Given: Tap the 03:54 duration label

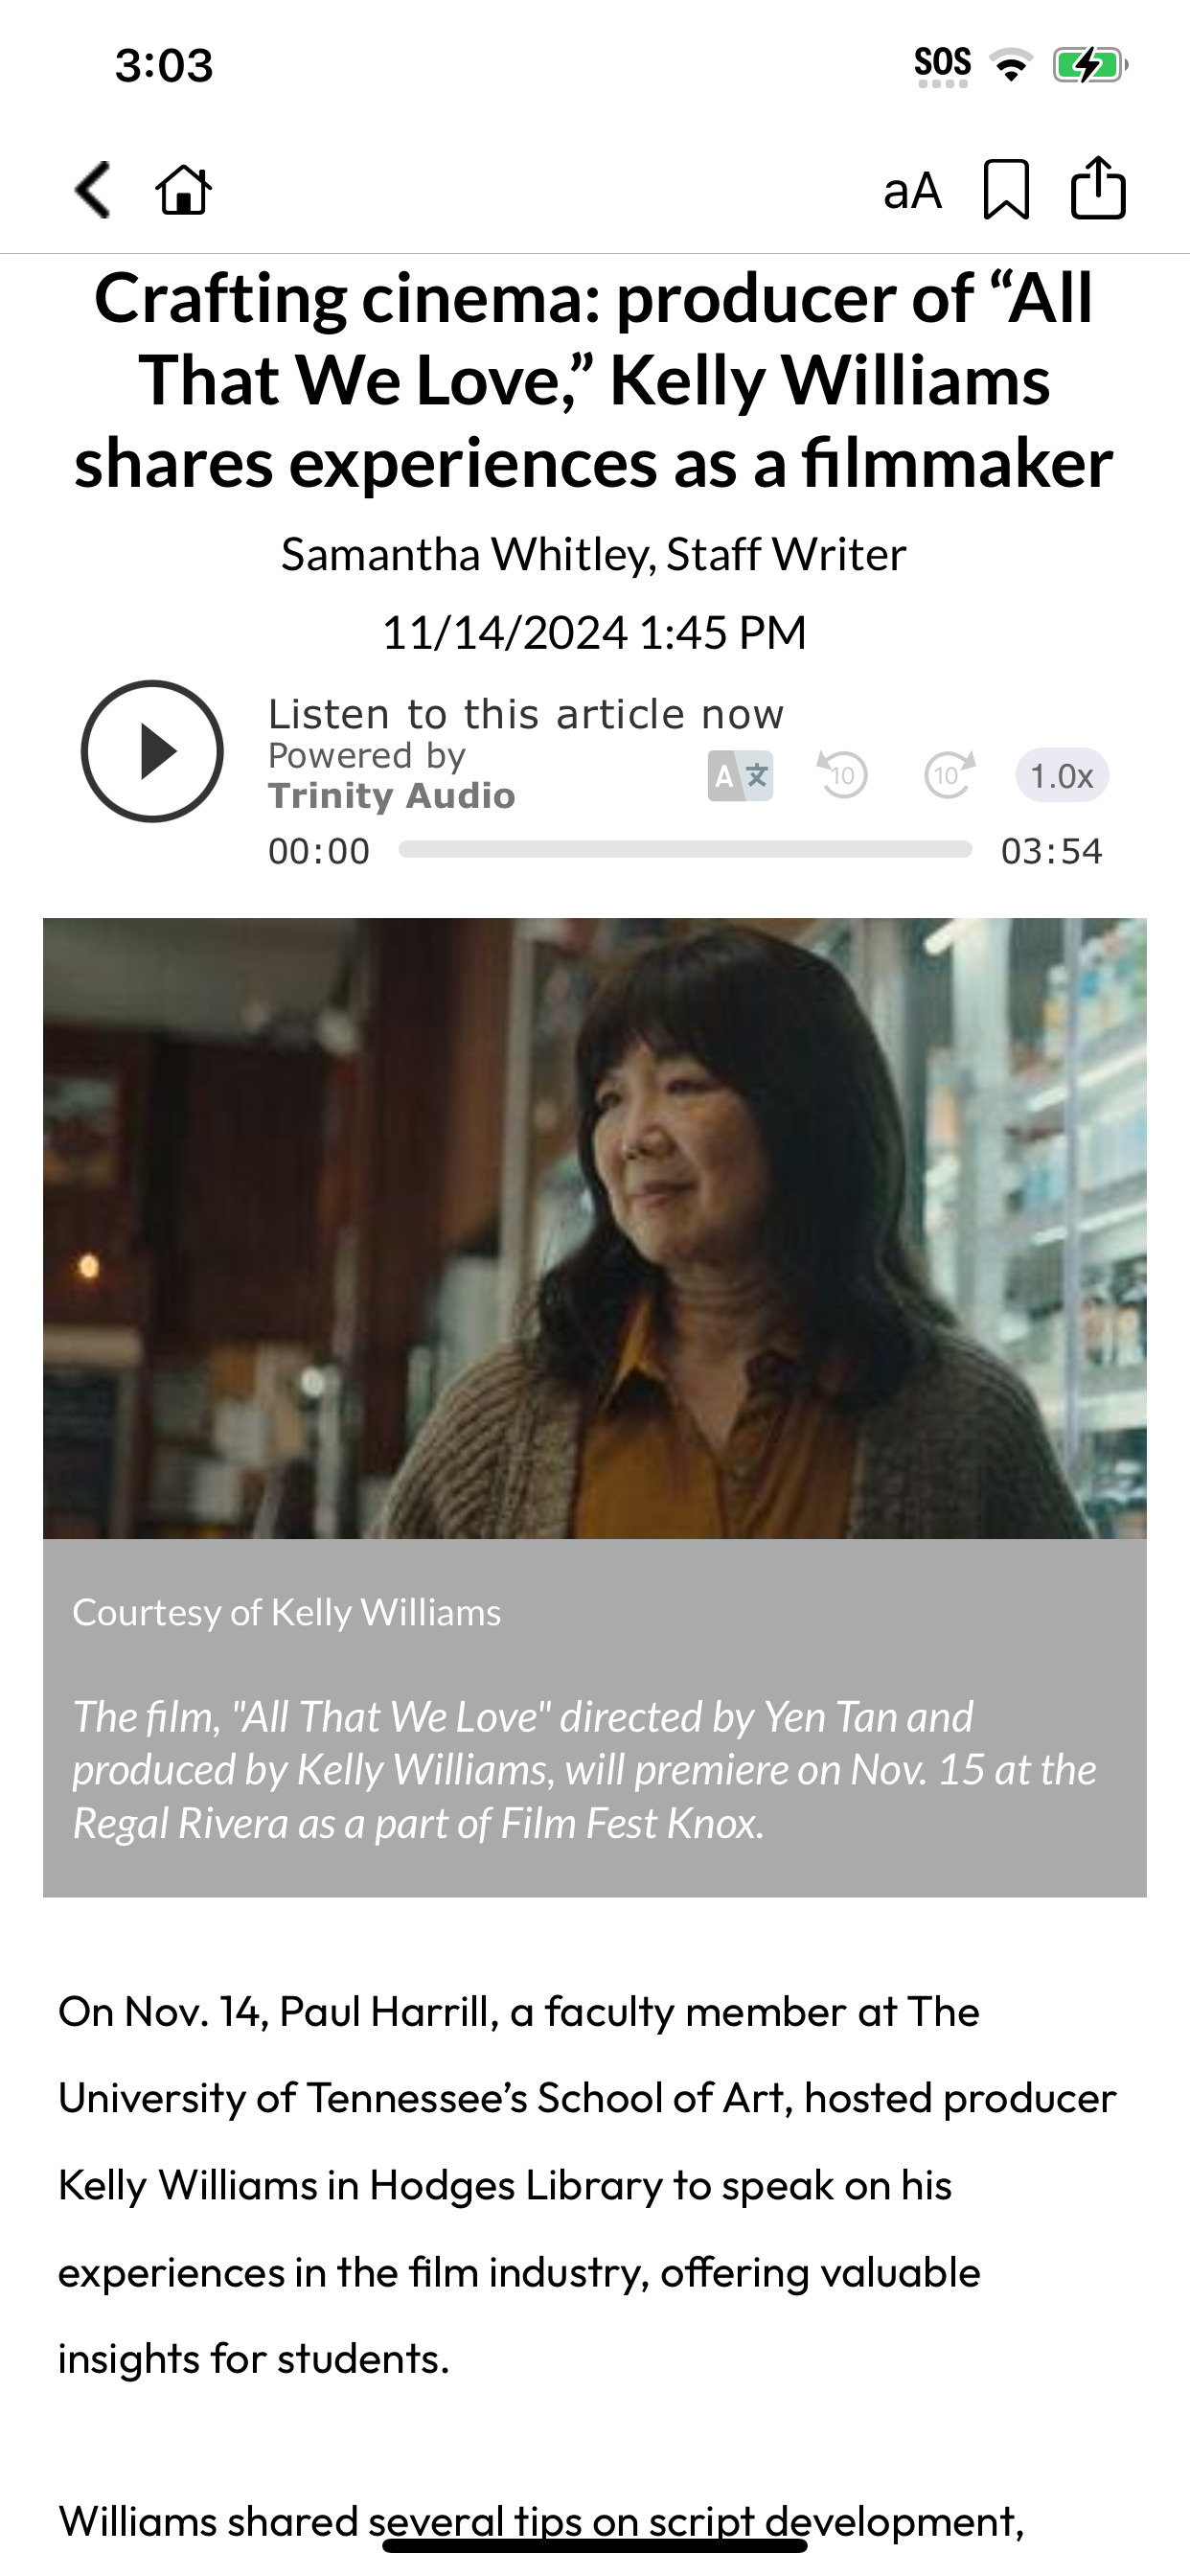Looking at the screenshot, I should pyautogui.click(x=1051, y=851).
